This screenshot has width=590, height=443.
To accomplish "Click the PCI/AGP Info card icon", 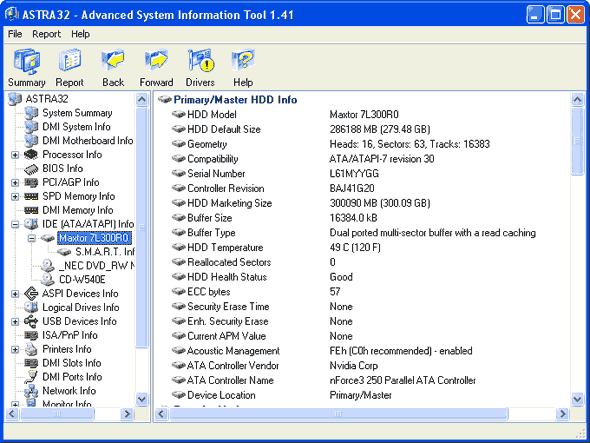I will pos(31,183).
